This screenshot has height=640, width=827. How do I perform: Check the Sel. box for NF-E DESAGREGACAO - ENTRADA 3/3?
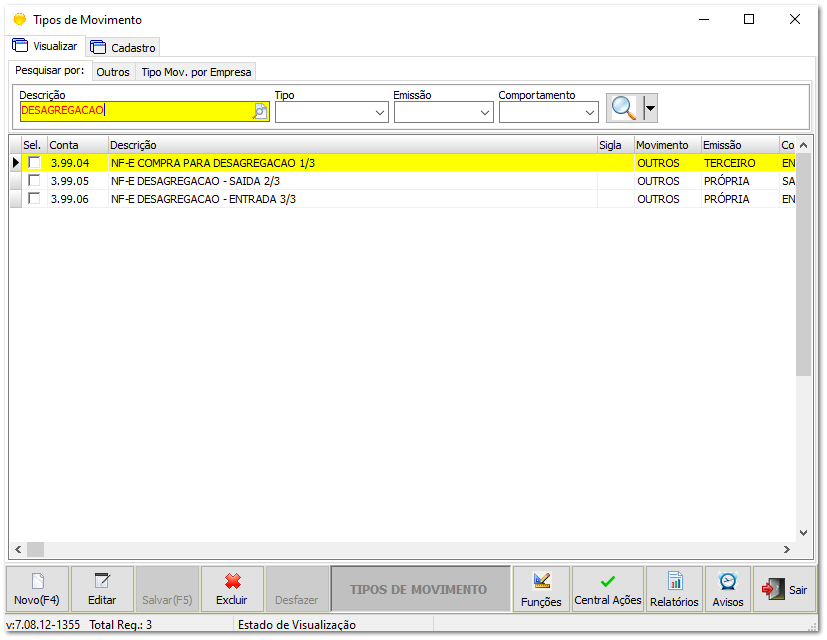pos(35,198)
